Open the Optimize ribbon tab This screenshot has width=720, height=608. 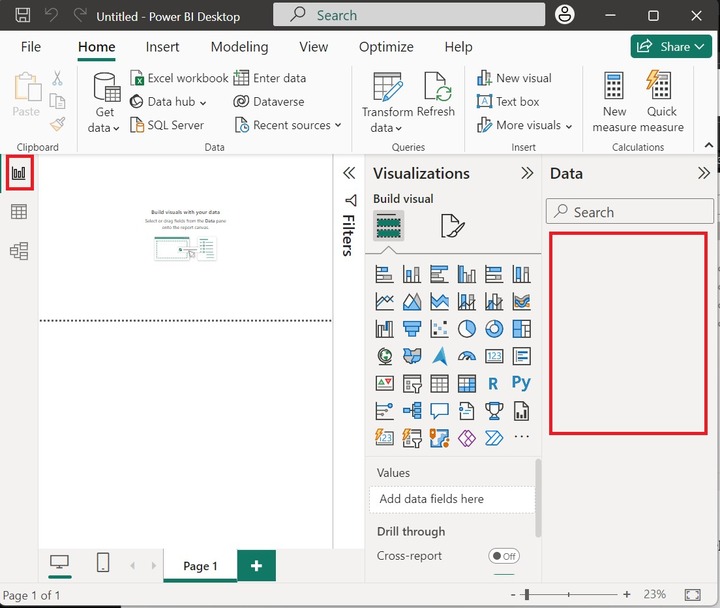click(386, 46)
